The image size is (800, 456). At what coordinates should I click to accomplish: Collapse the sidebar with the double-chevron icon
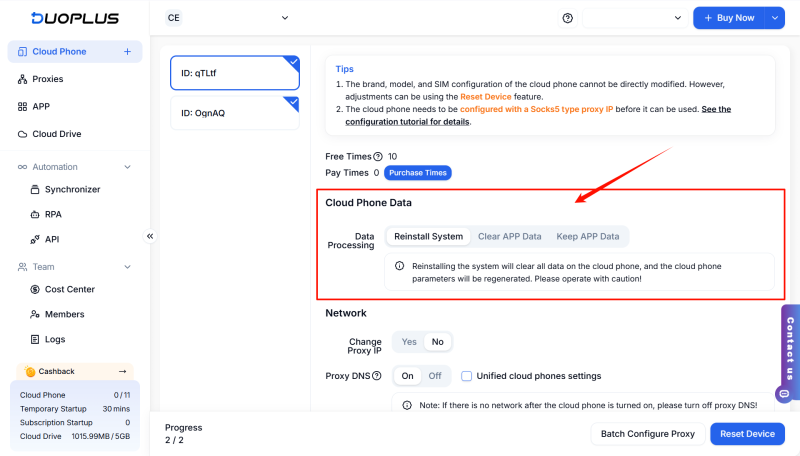click(150, 236)
